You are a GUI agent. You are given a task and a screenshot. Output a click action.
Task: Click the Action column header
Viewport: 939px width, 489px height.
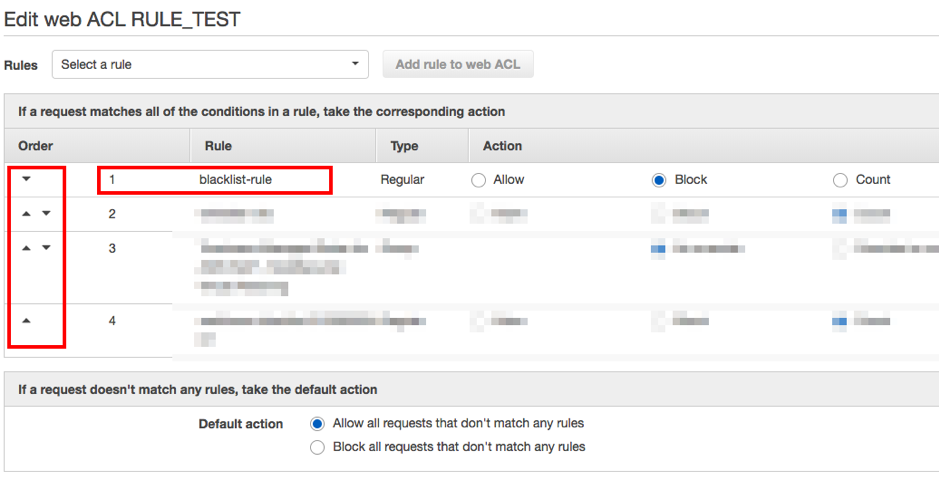point(502,146)
